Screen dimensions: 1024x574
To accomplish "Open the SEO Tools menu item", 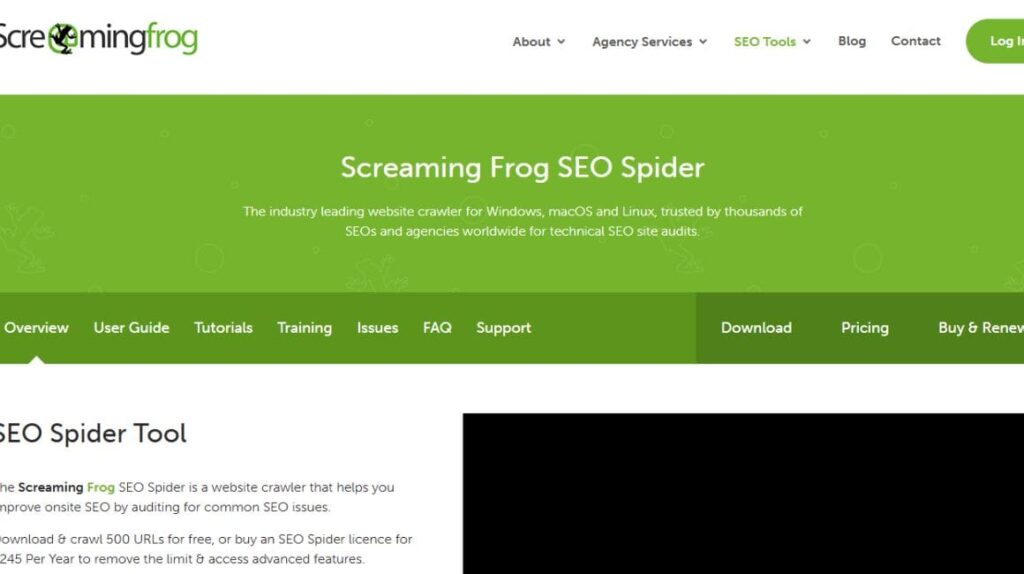I will 765,42.
